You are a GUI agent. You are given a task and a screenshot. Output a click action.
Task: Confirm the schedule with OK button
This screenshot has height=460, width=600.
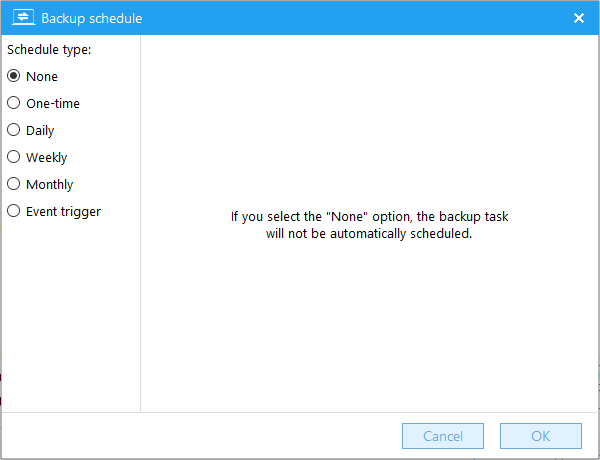(541, 436)
